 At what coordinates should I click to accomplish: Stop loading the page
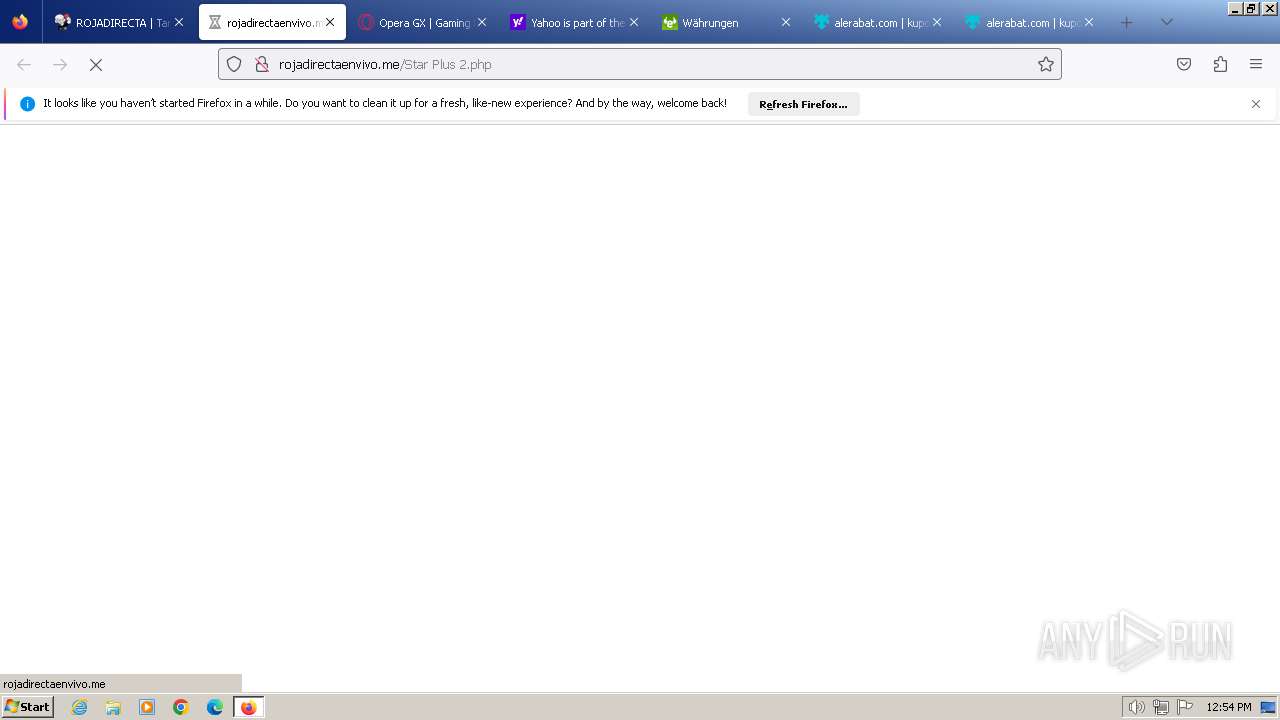[x=96, y=64]
